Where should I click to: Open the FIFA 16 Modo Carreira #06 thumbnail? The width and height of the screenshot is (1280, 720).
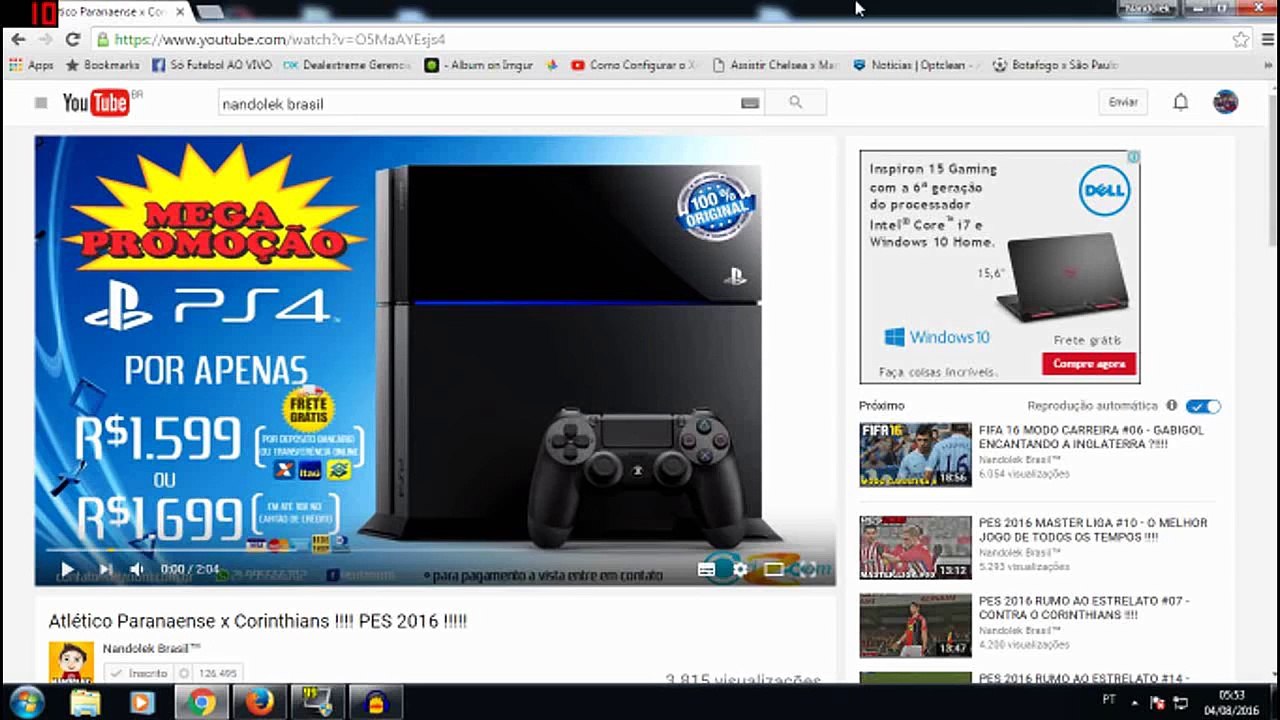(915, 455)
